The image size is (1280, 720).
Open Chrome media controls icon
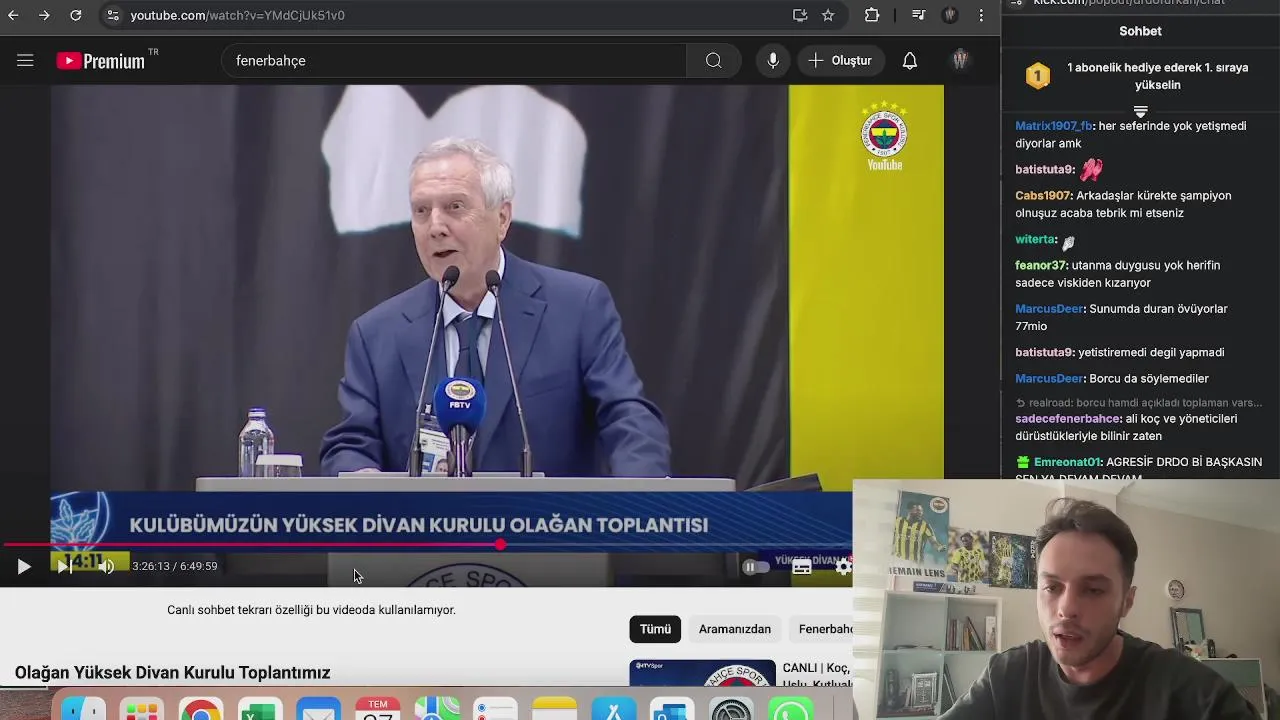[x=919, y=15]
